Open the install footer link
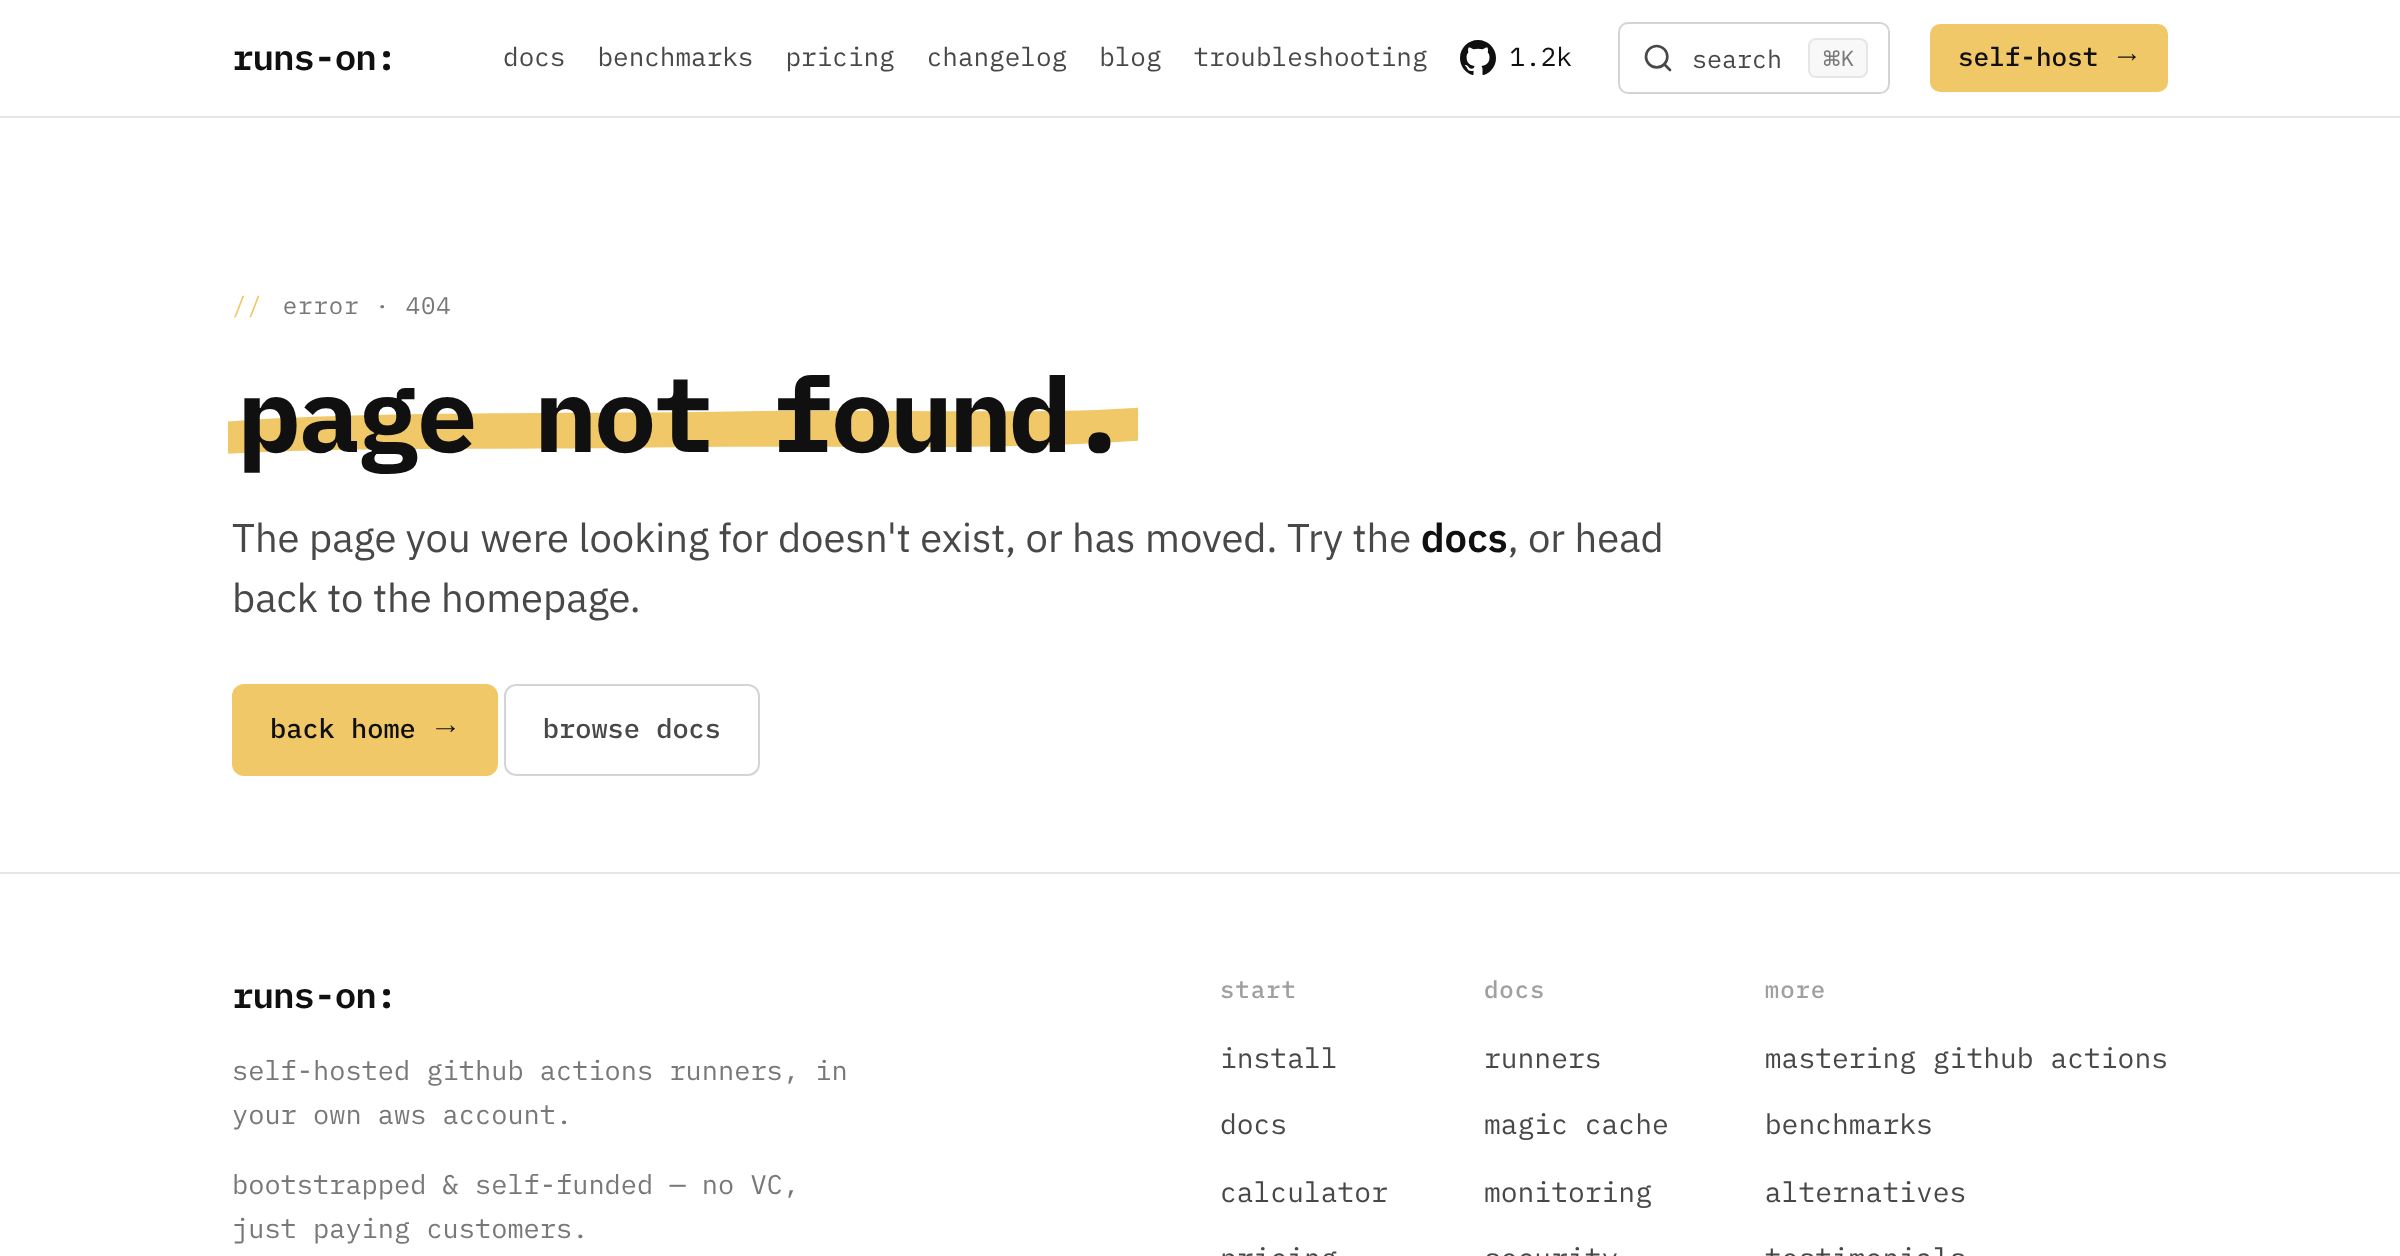This screenshot has width=2400, height=1256. coord(1278,1058)
